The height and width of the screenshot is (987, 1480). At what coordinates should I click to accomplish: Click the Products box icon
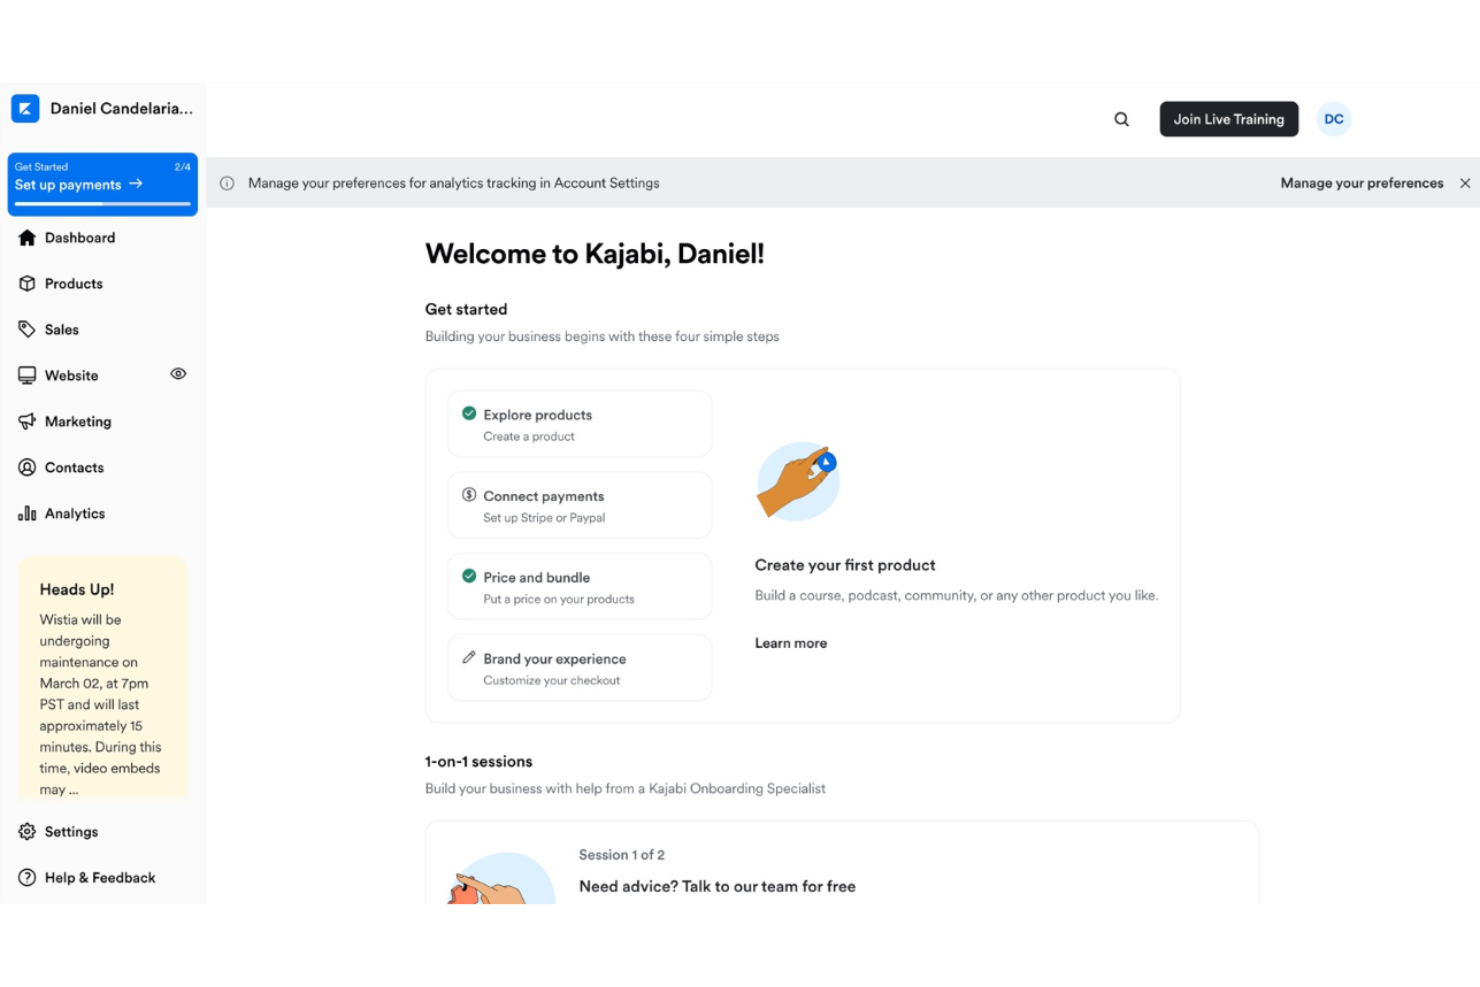coord(27,284)
